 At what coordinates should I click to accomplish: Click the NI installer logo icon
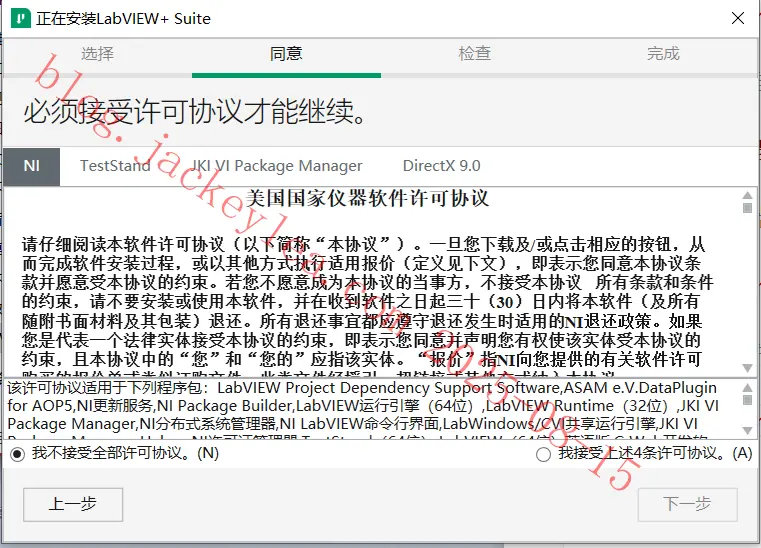click(20, 18)
